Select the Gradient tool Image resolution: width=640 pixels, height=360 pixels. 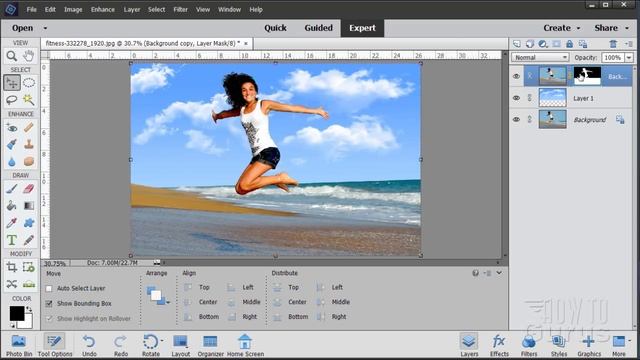pyautogui.click(x=29, y=206)
